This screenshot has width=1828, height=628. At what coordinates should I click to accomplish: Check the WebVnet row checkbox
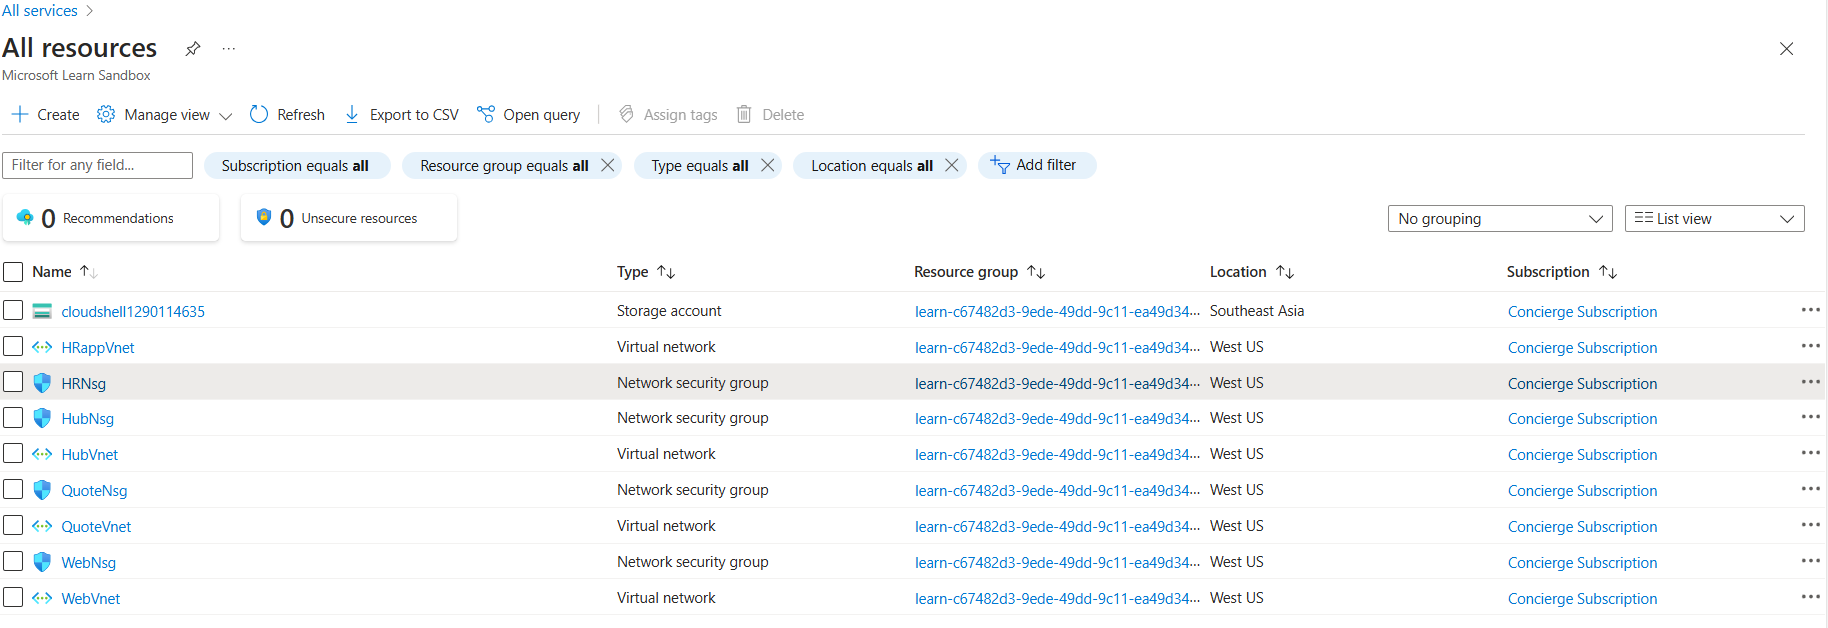[x=13, y=597]
